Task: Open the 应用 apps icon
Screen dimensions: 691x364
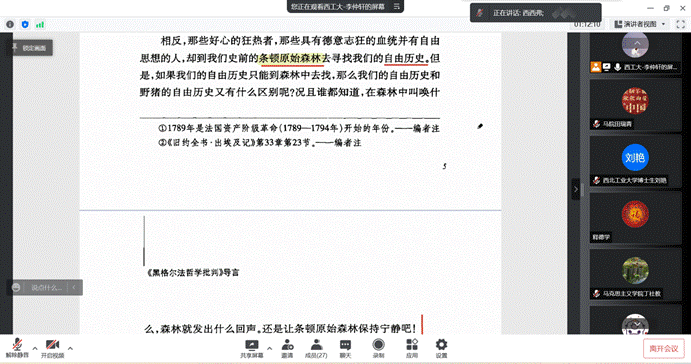Action: click(412, 348)
